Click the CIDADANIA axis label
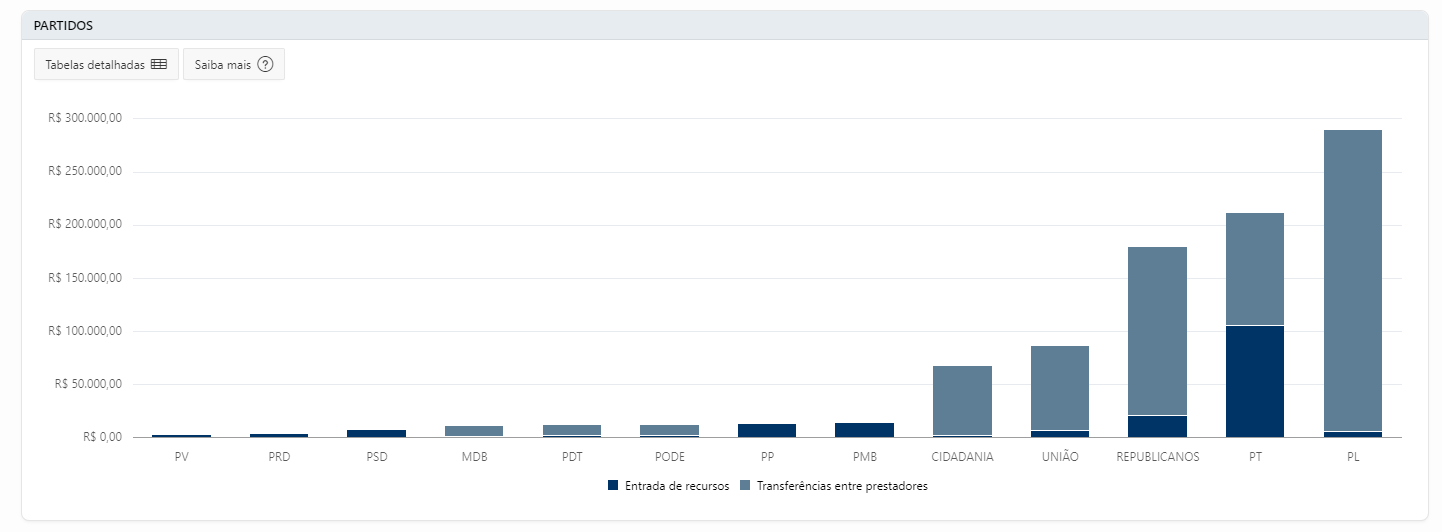This screenshot has height=532, width=1442. click(x=963, y=457)
